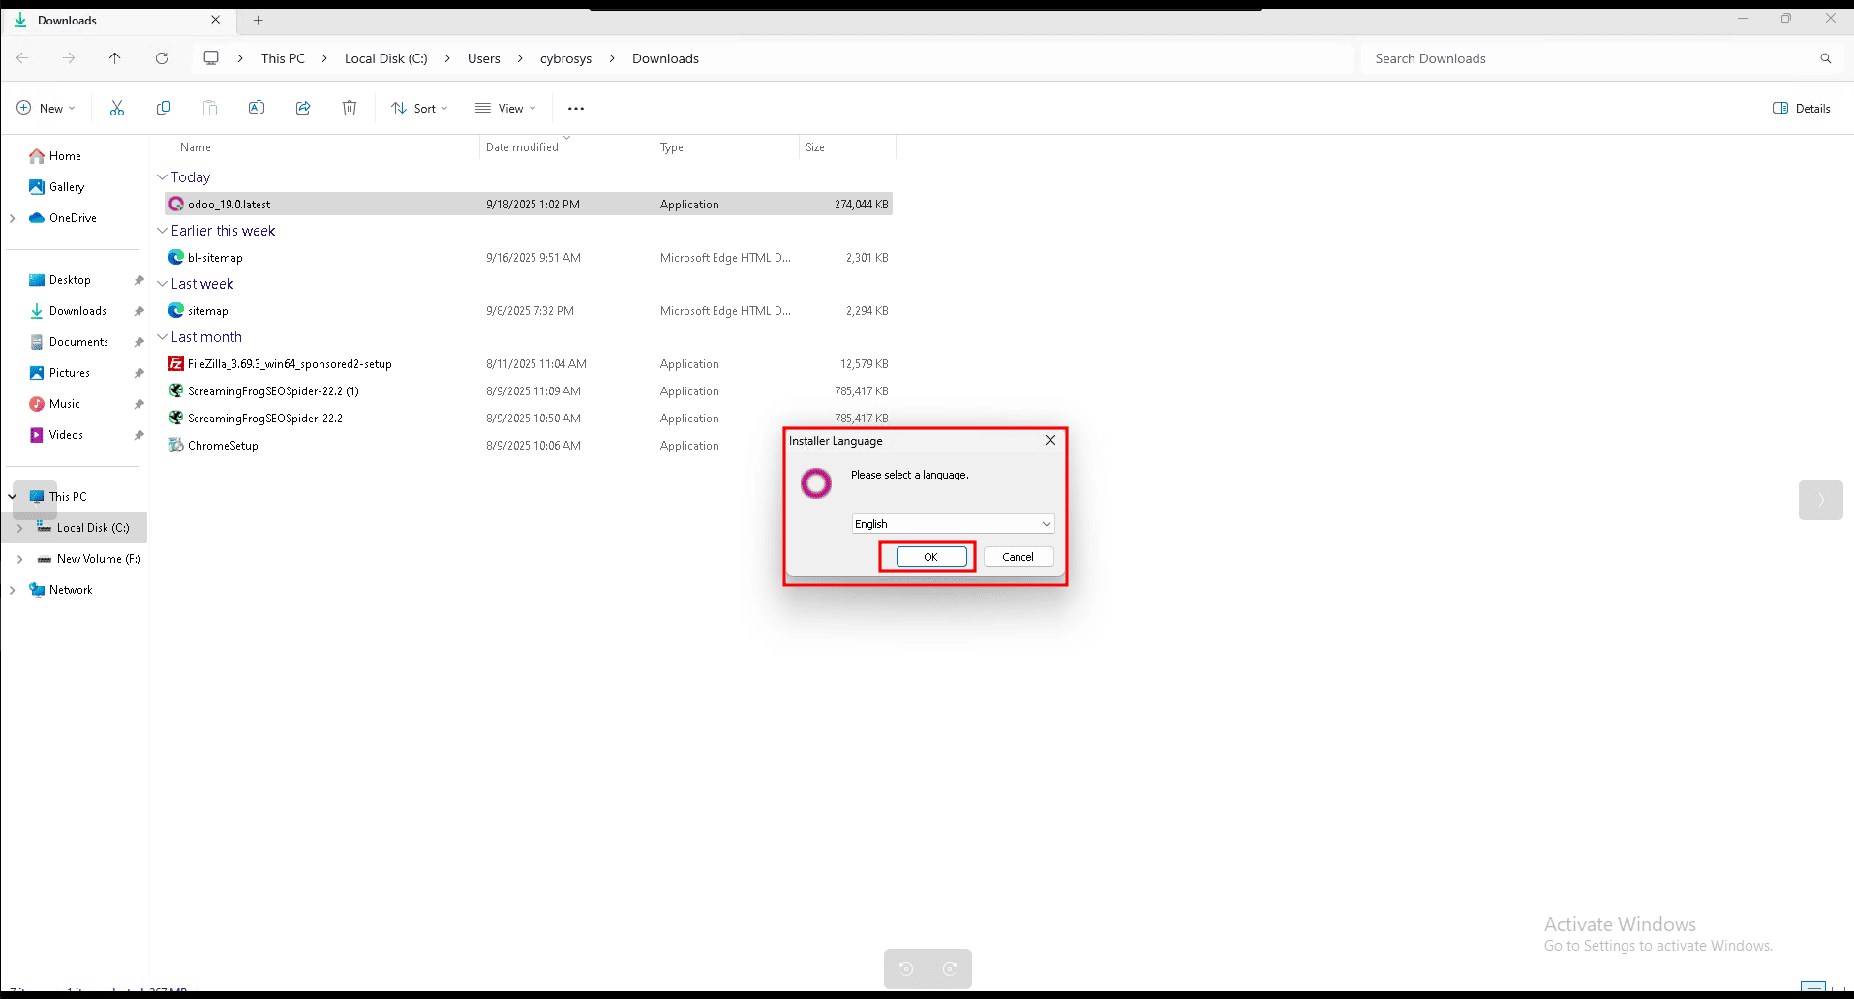Close the Installer Language dialog
The height and width of the screenshot is (999, 1854).
[1050, 440]
